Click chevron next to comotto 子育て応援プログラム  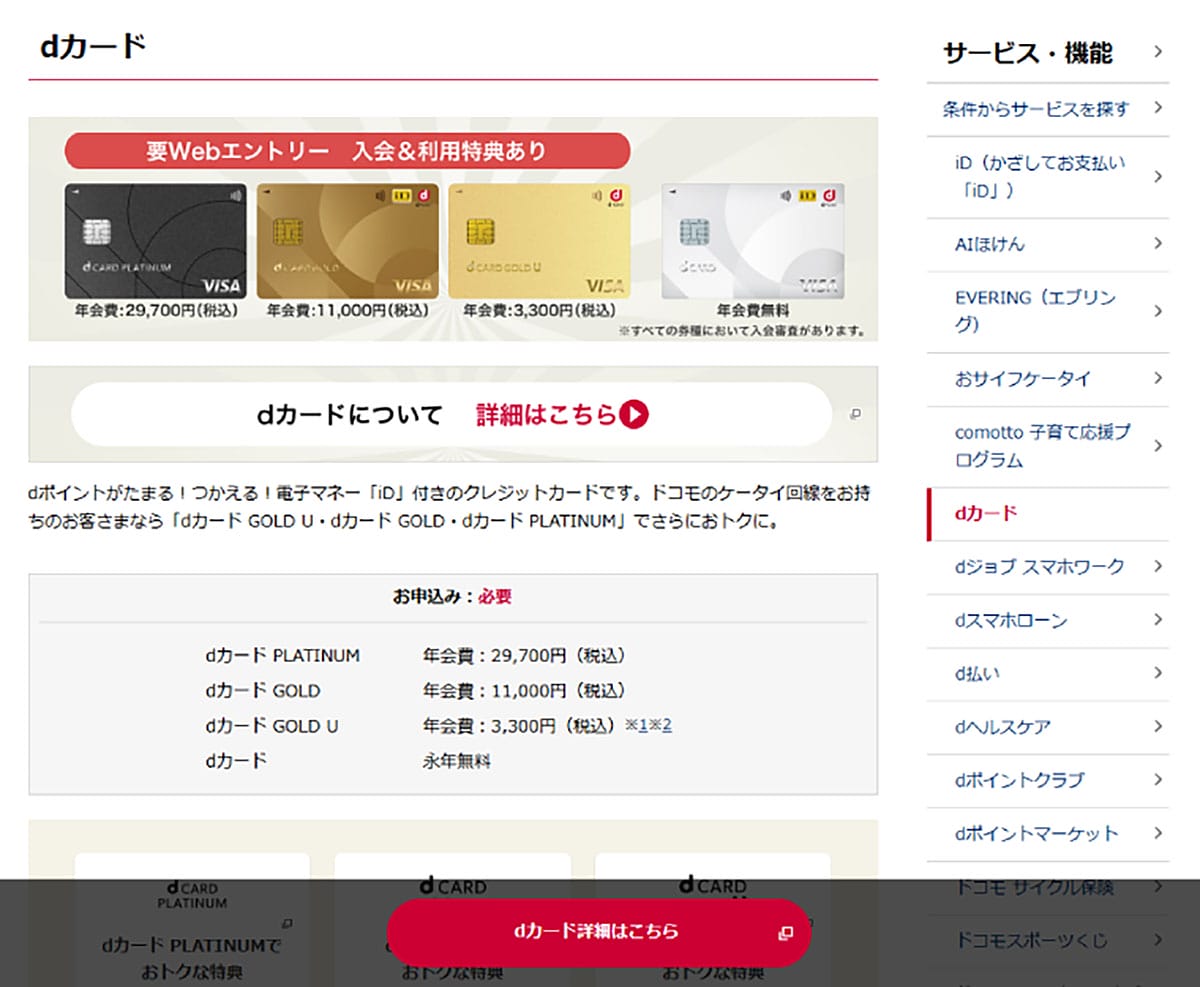(x=1157, y=446)
